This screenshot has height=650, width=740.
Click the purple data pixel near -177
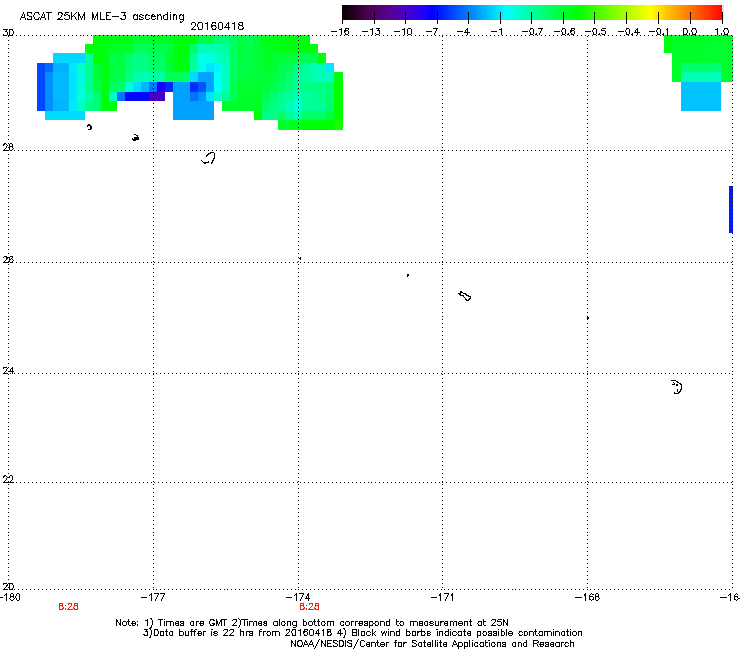click(157, 96)
